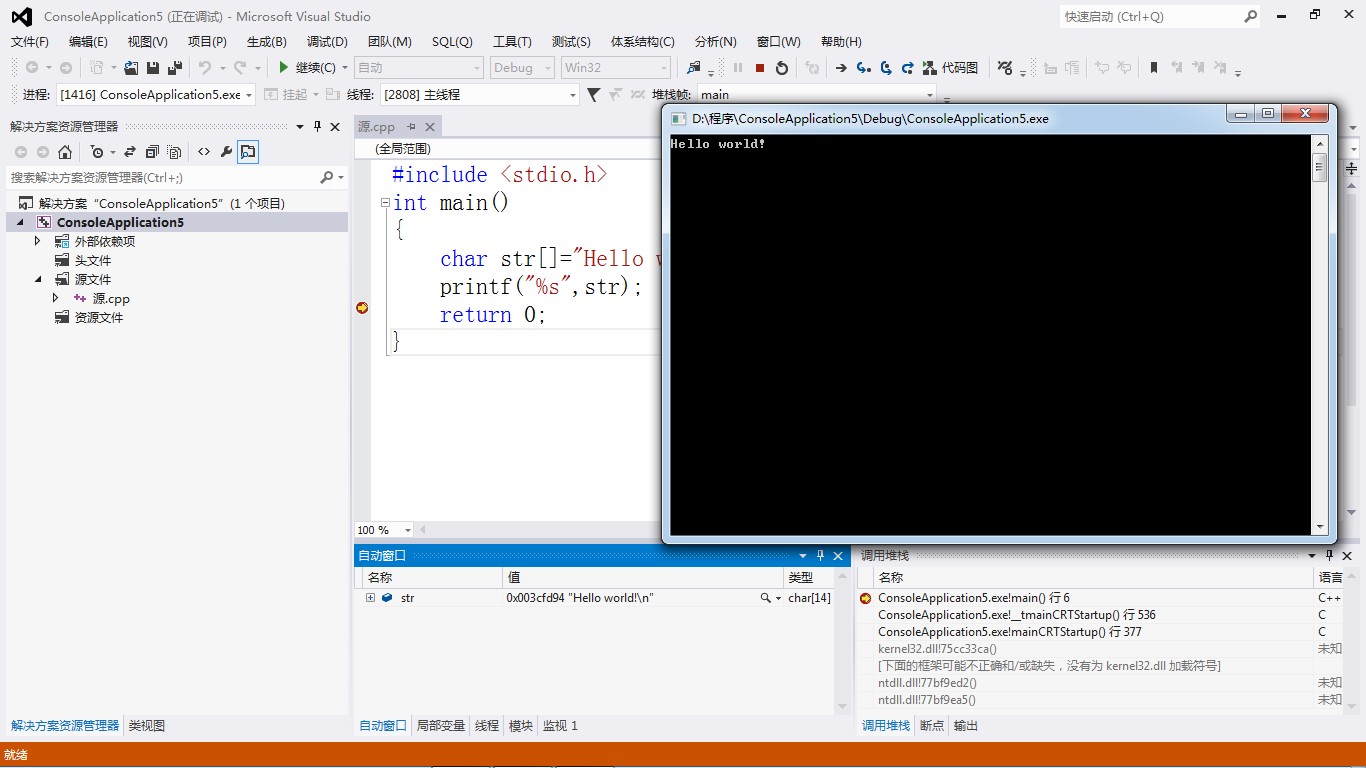Open the 生成(B) menu
The height and width of the screenshot is (768, 1366).
click(x=266, y=42)
